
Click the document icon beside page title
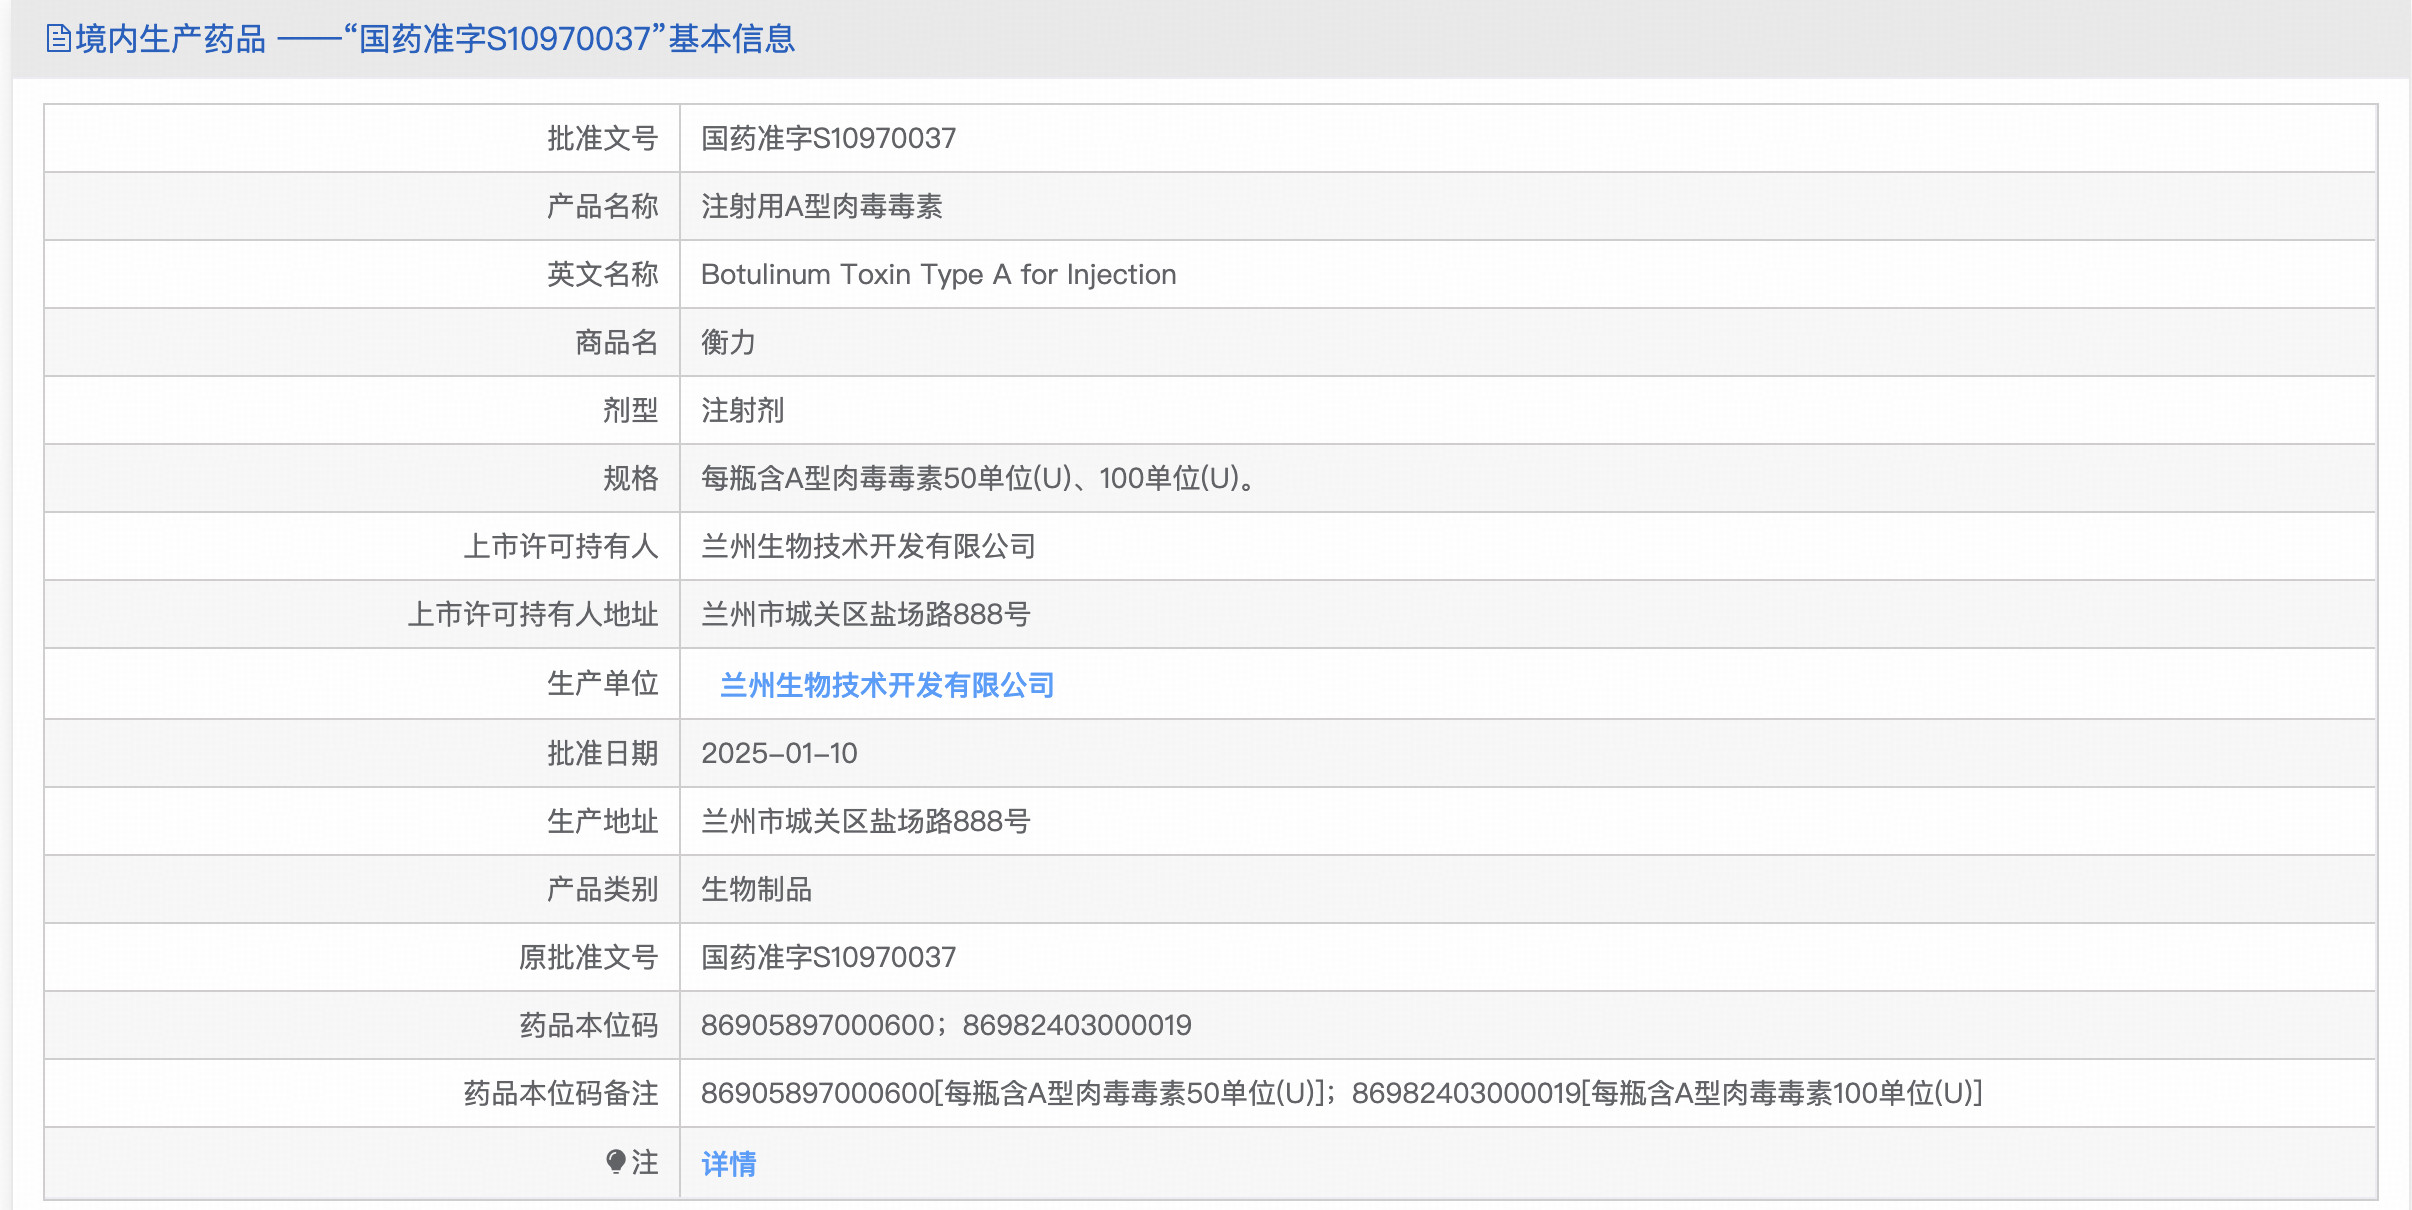click(x=58, y=39)
